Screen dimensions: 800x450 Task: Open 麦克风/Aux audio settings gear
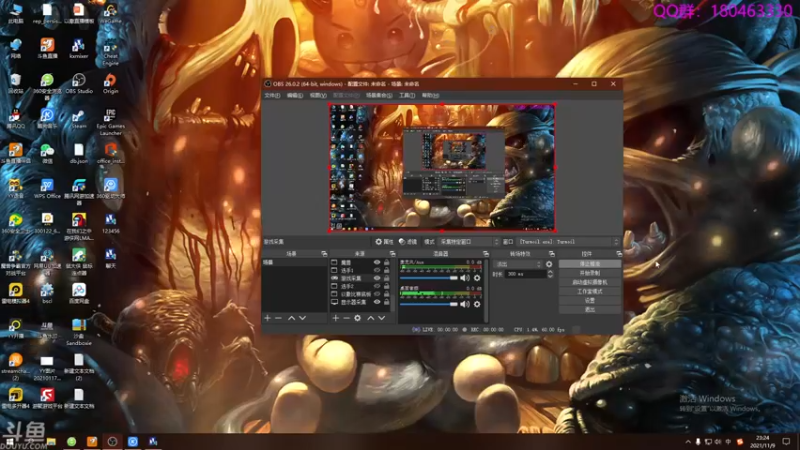(x=477, y=278)
